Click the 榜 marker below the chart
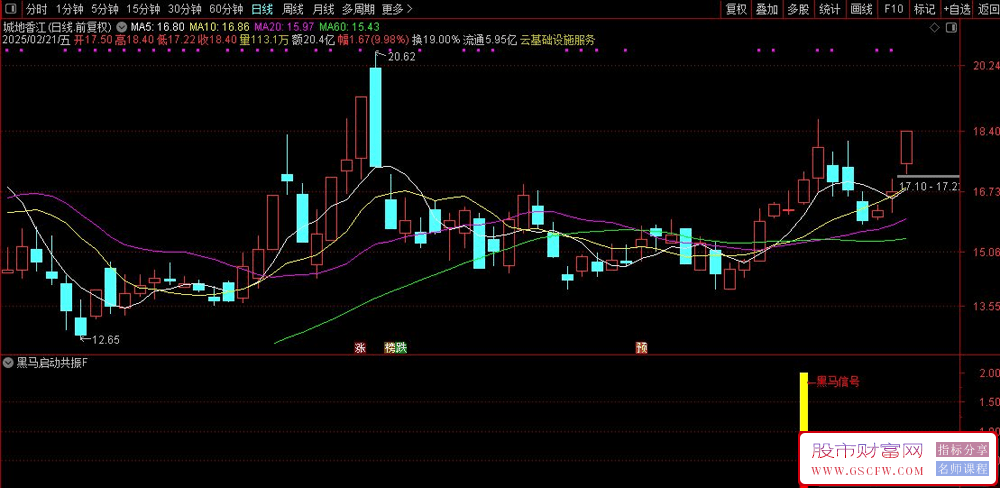This screenshot has width=1000, height=488. 390,348
